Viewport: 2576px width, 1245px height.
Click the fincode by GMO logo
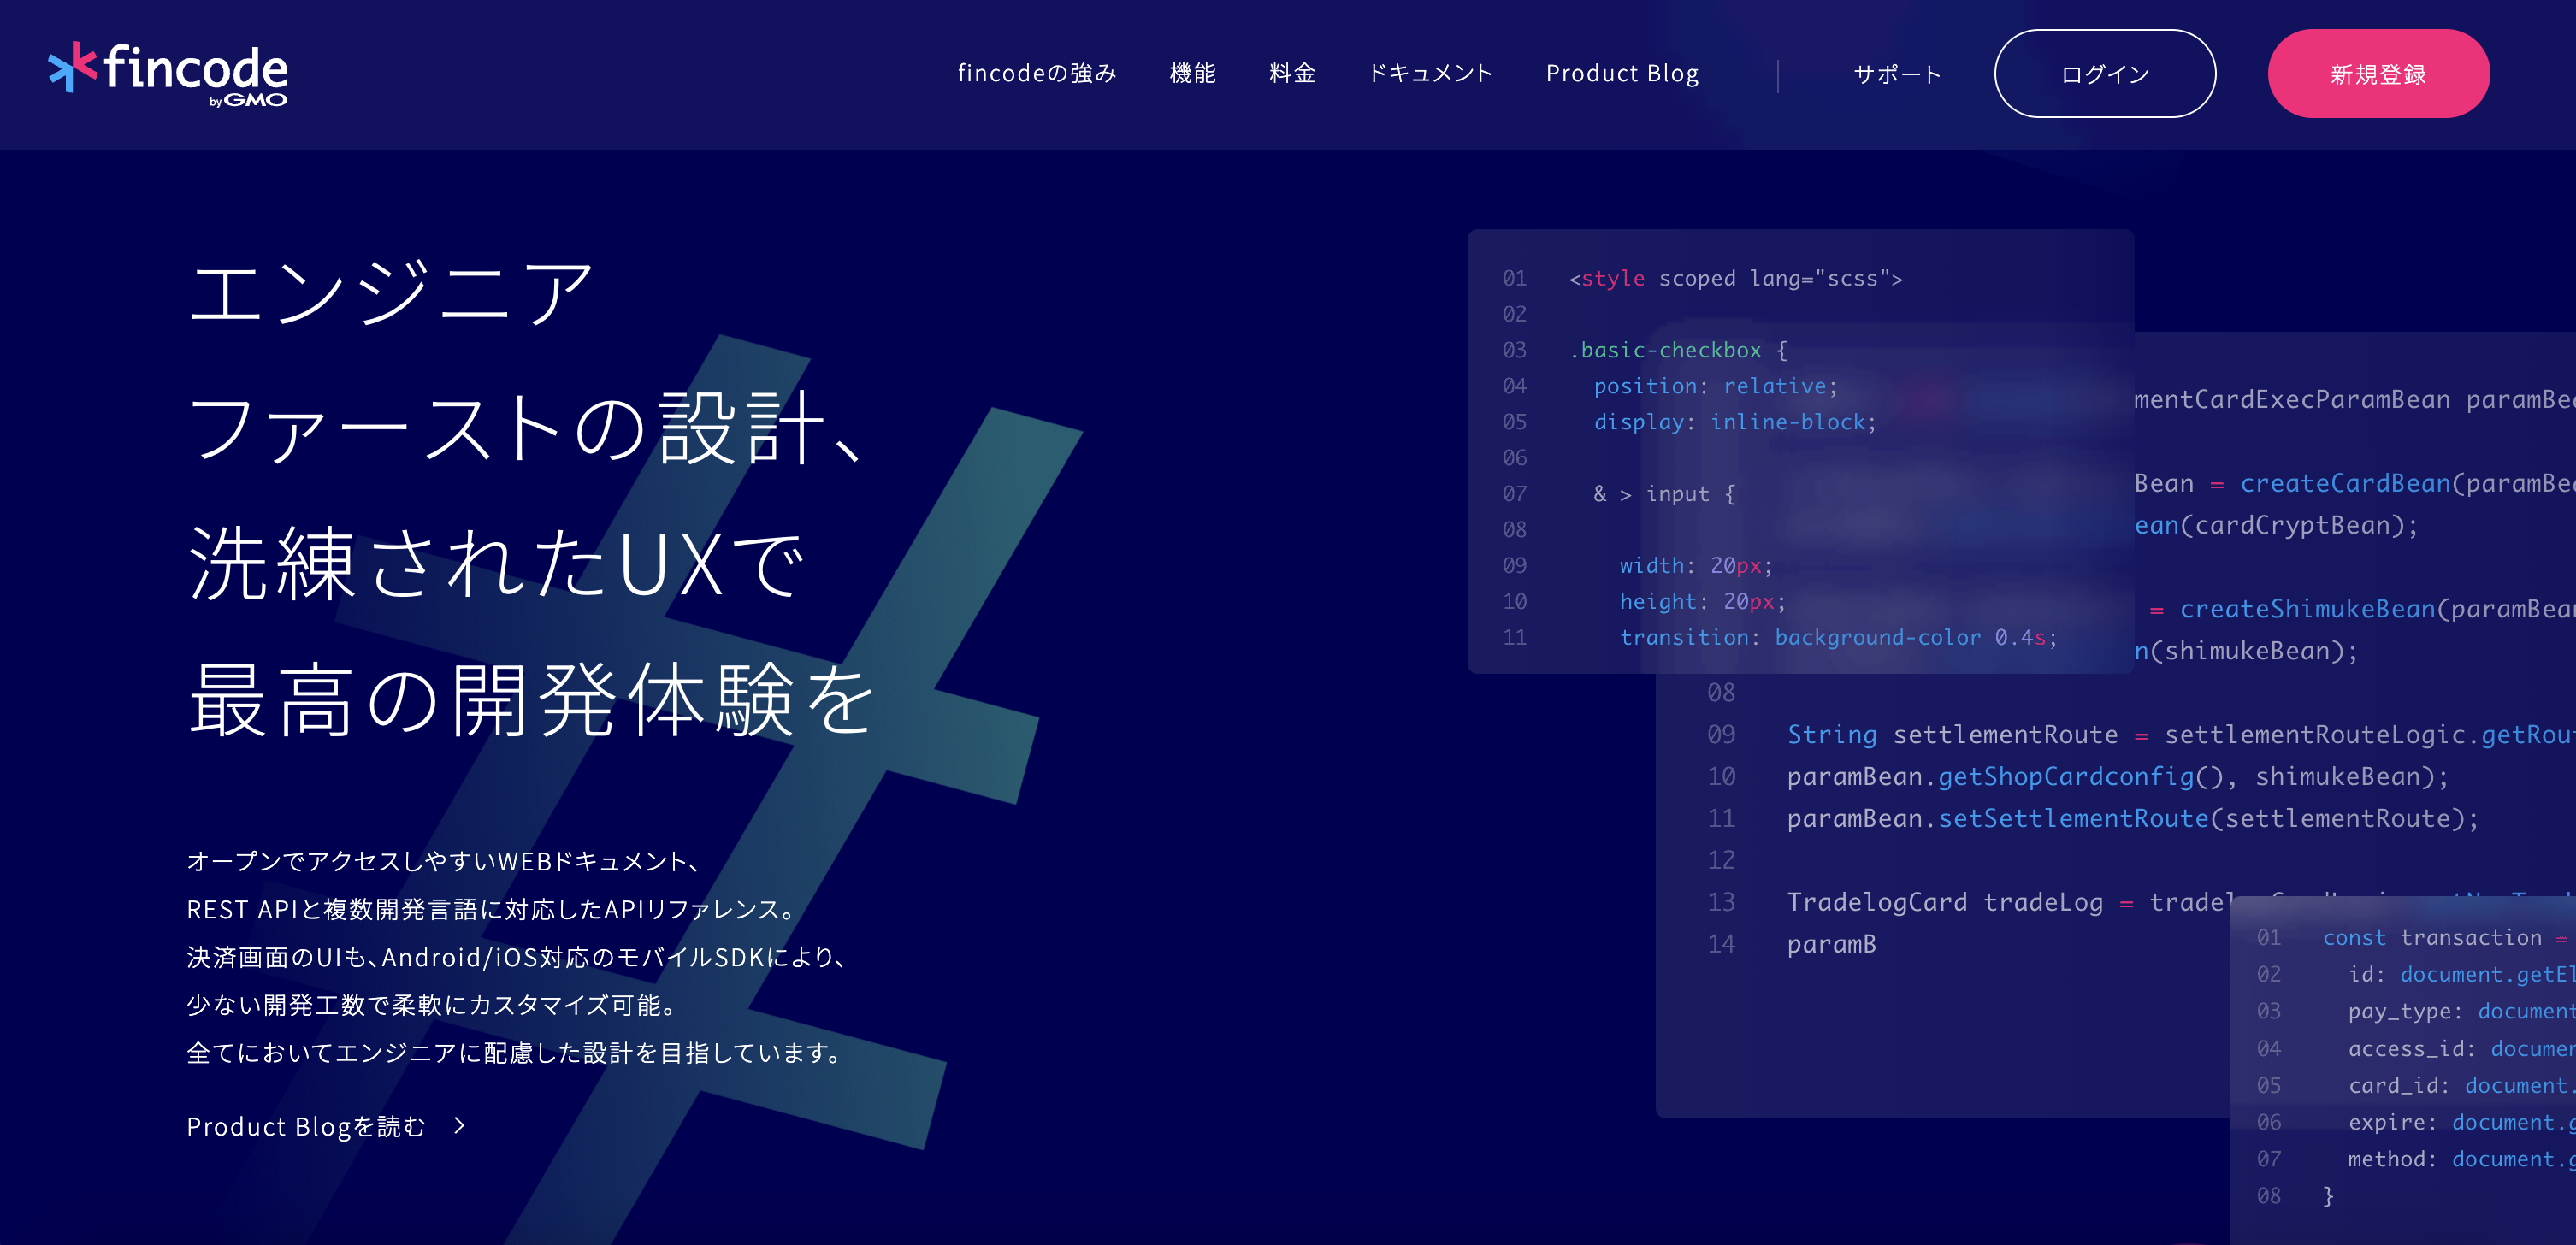[x=168, y=74]
